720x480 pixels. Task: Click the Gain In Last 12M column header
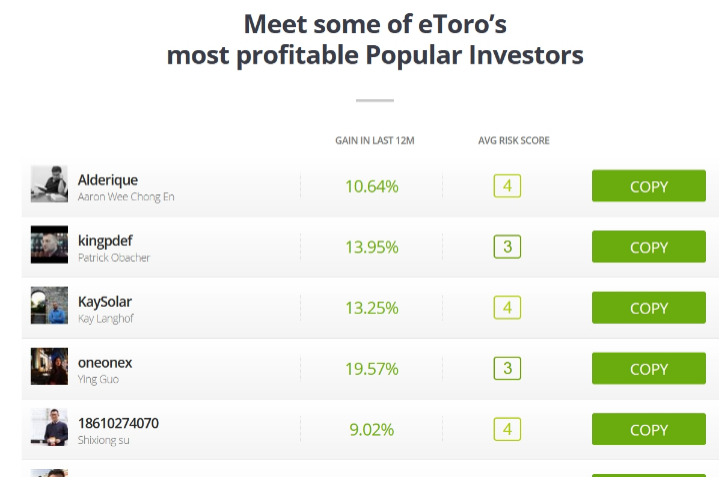click(x=375, y=141)
